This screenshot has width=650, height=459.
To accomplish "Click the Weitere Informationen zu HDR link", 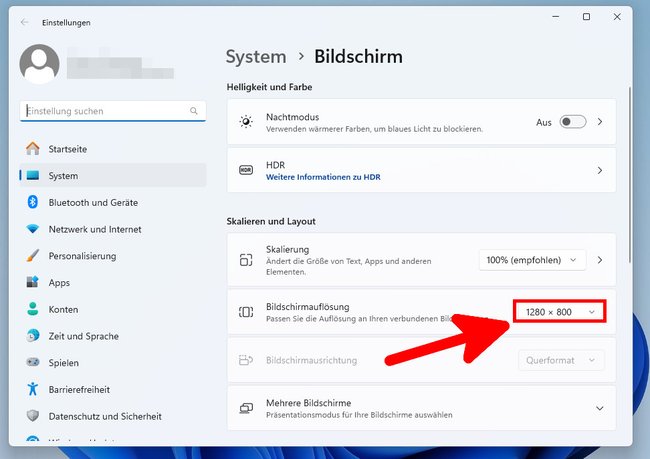I will click(x=323, y=177).
